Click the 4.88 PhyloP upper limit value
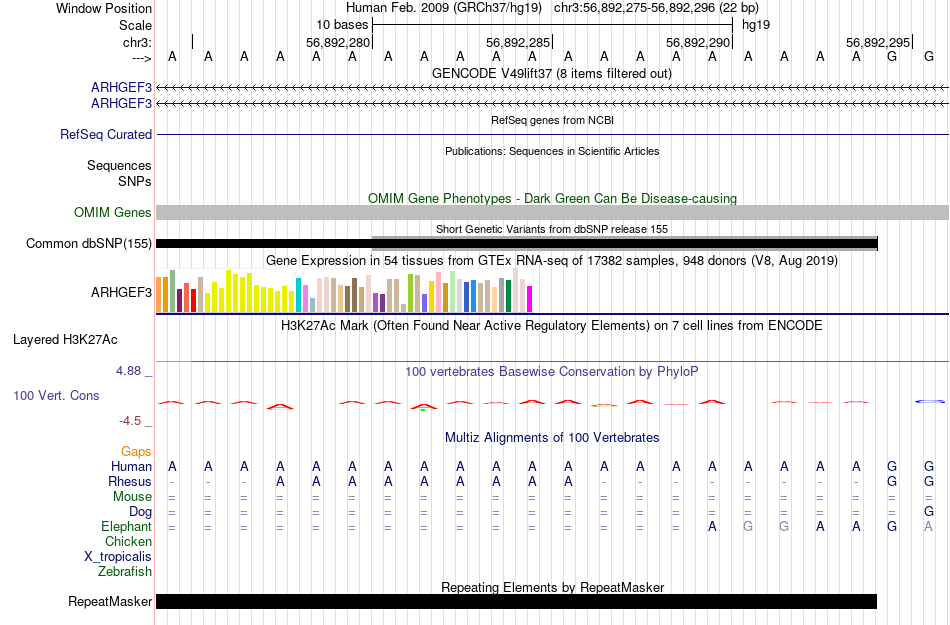Image resolution: width=950 pixels, height=625 pixels. coord(128,371)
